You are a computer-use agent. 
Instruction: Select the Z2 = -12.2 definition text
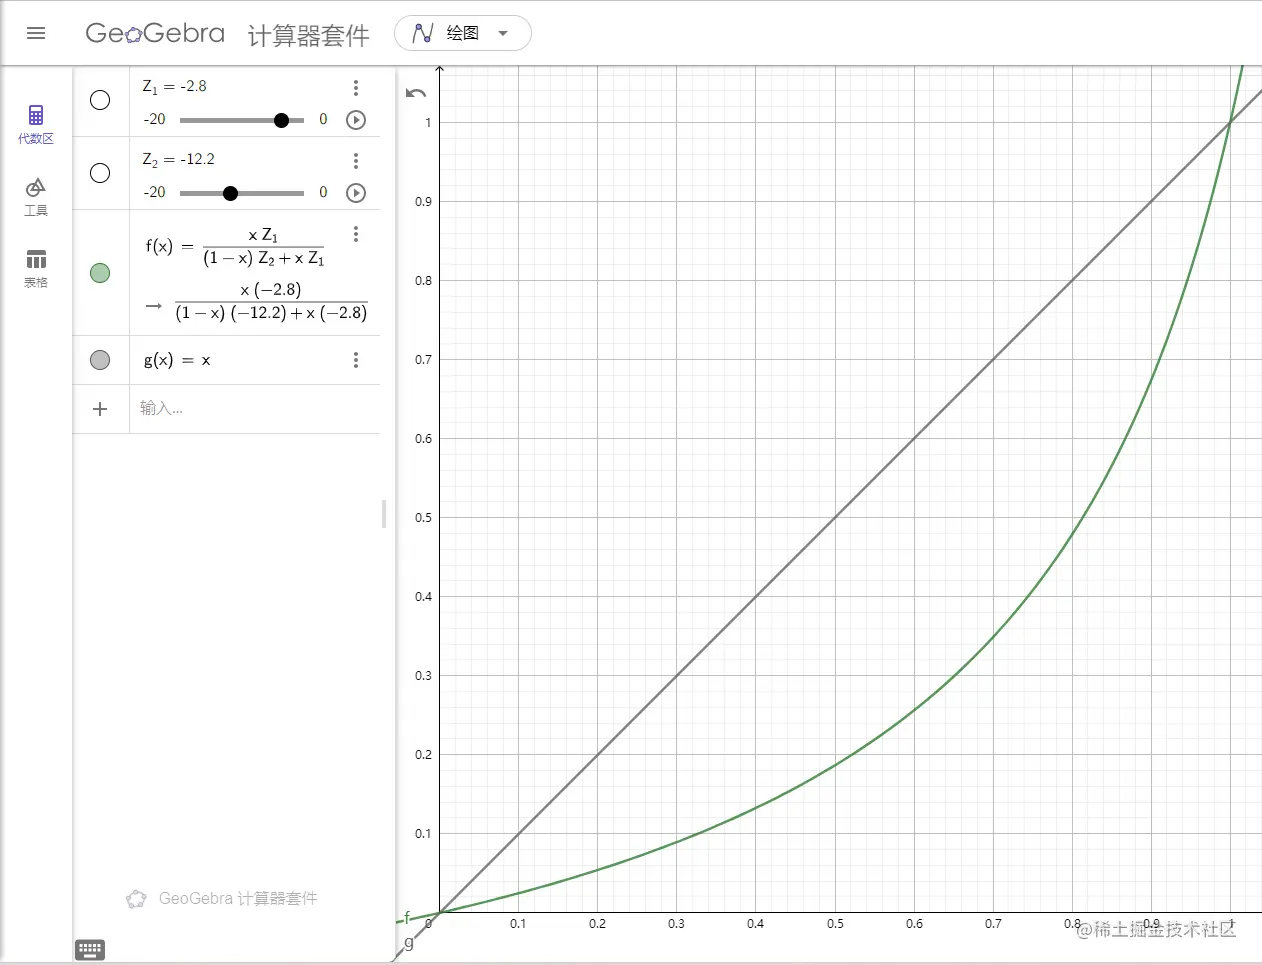click(x=178, y=160)
